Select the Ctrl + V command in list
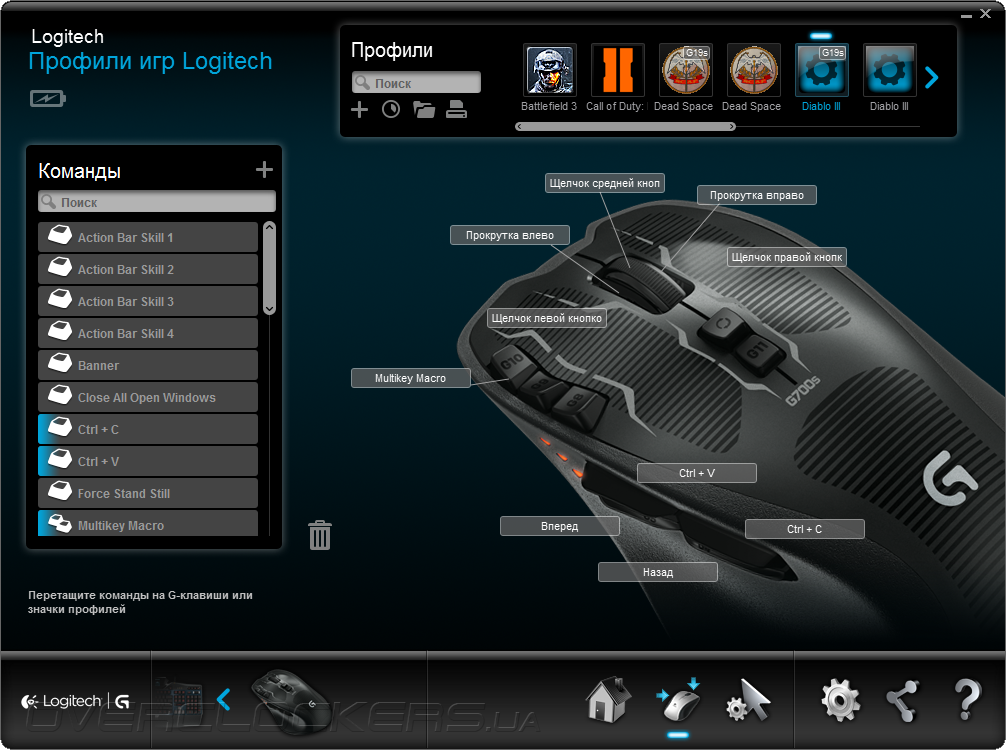This screenshot has height=750, width=1006. (148, 462)
